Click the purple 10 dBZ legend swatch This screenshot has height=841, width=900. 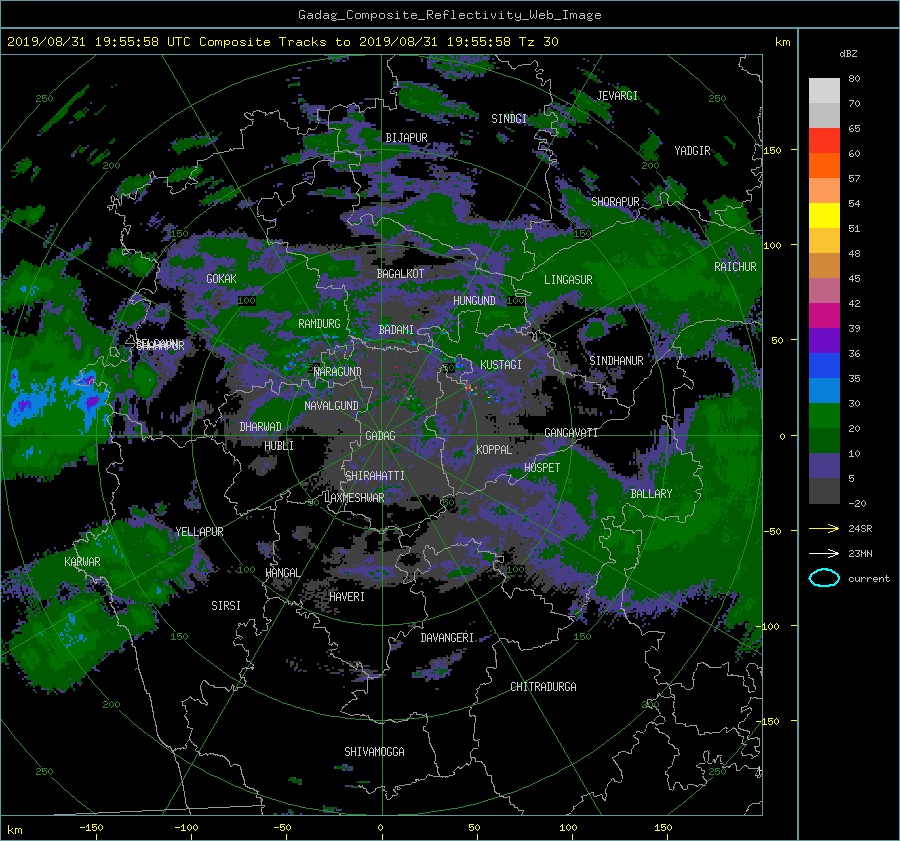point(824,466)
